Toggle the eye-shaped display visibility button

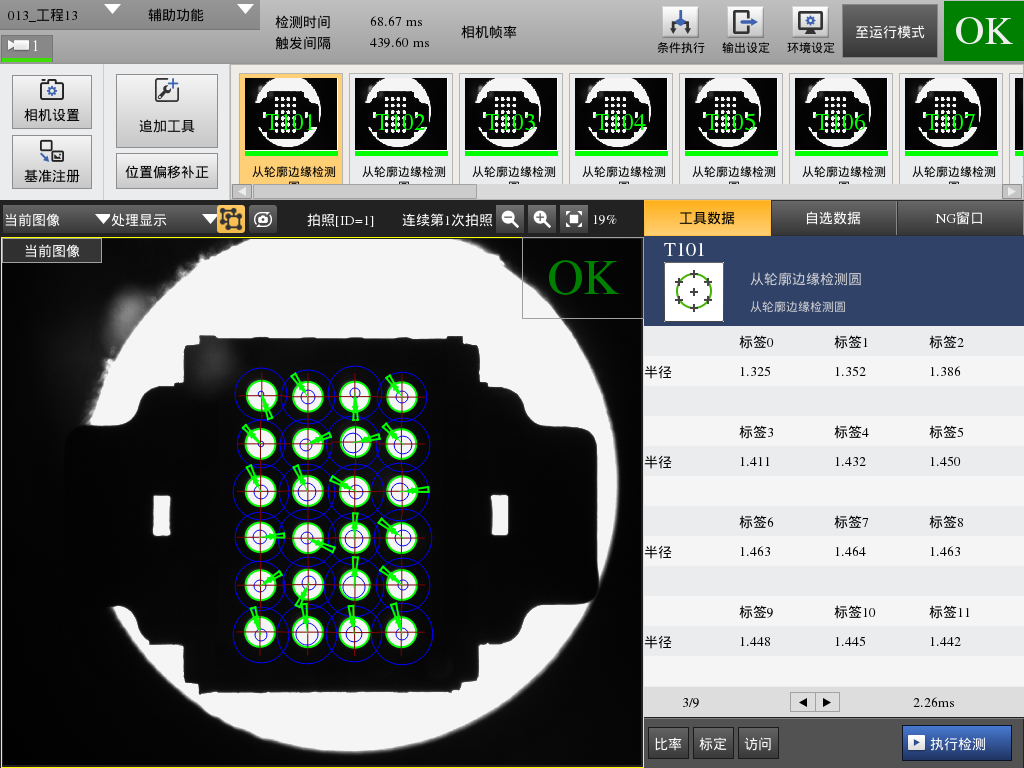[x=263, y=219]
